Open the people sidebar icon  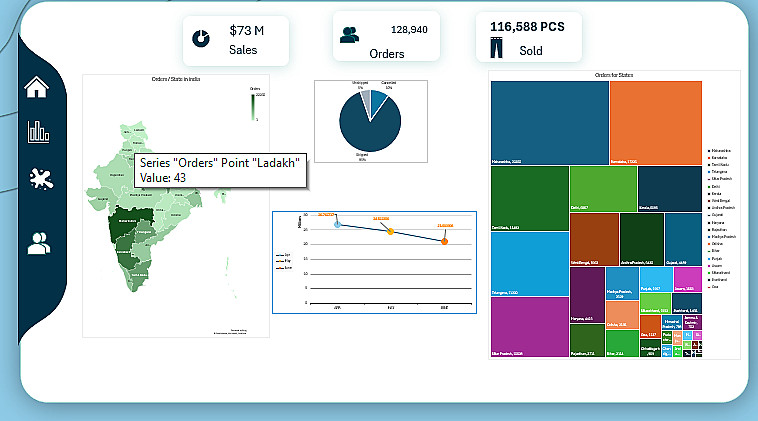pos(39,244)
